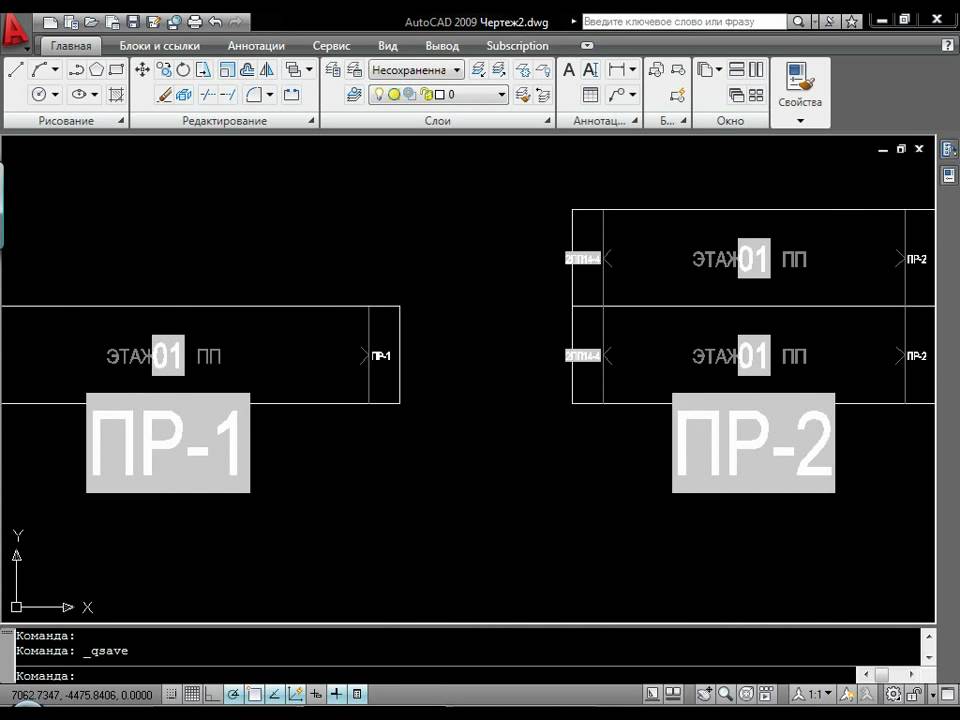Click in the search keyword field
This screenshot has width=960, height=720.
[684, 21]
